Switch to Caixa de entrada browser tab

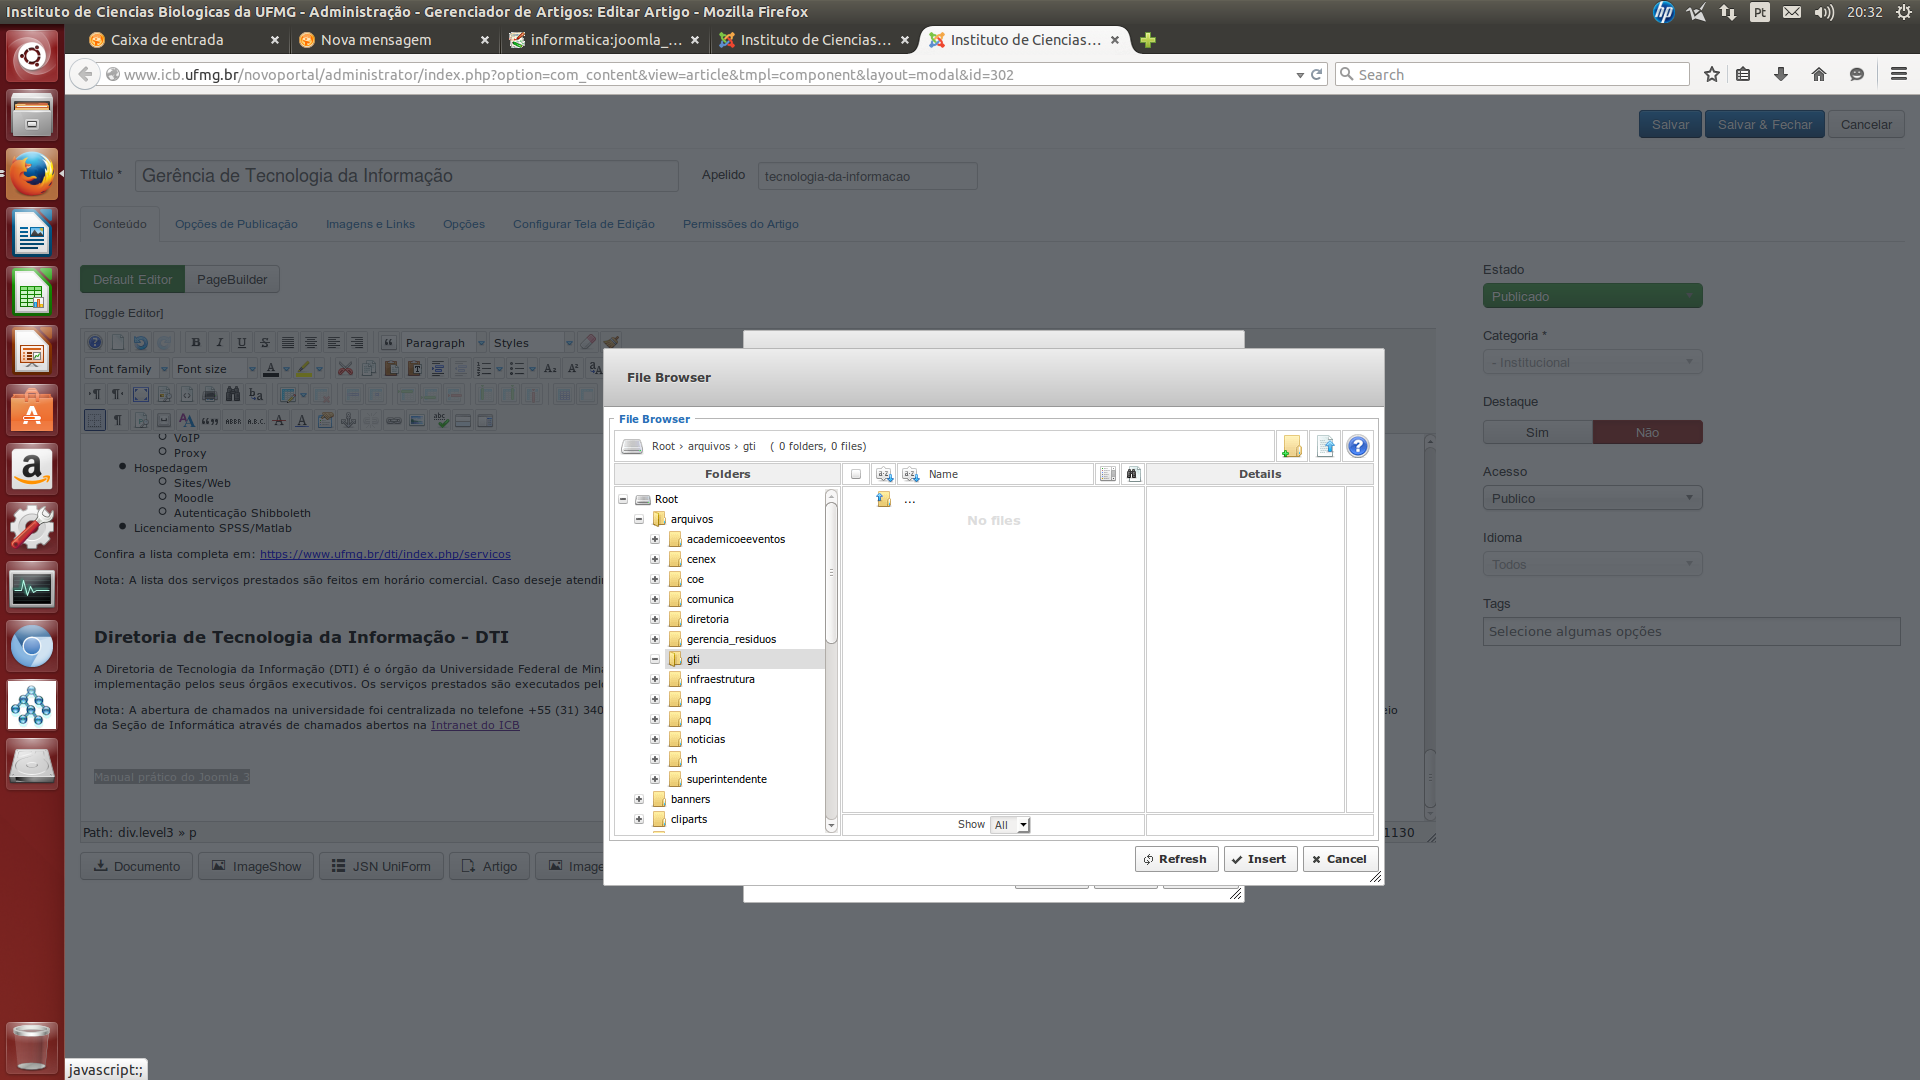pyautogui.click(x=167, y=40)
